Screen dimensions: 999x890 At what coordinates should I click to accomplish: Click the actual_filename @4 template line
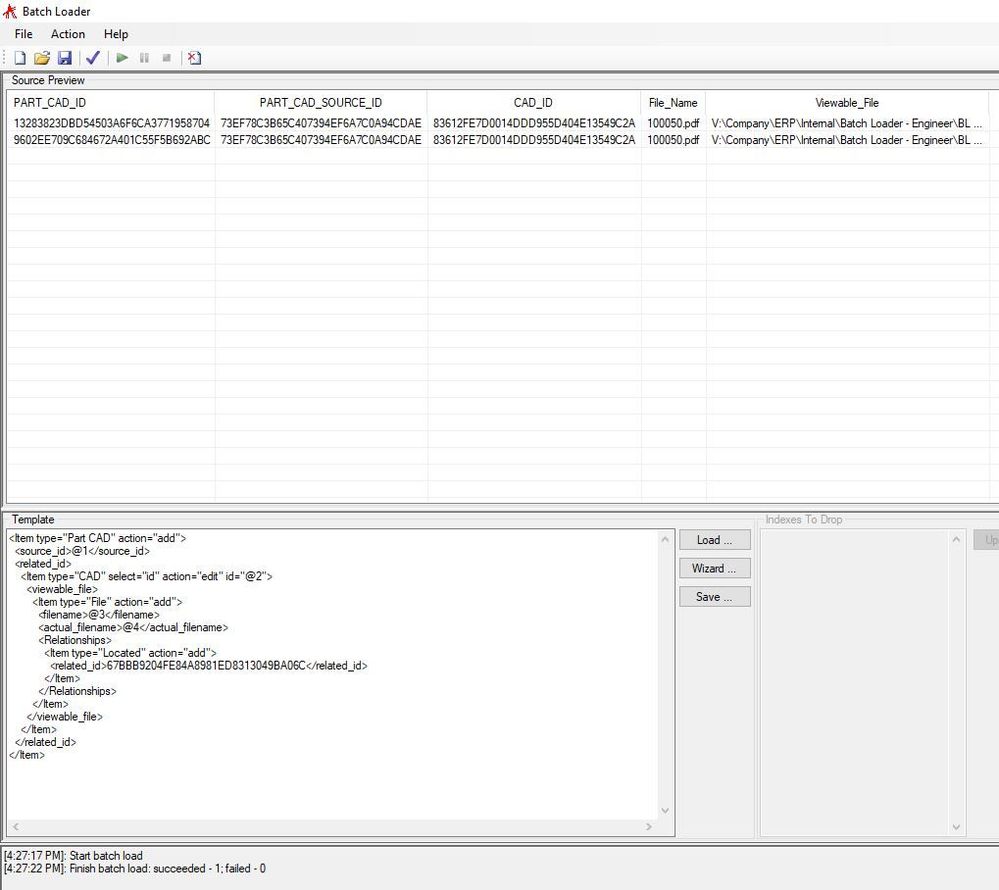[x=133, y=628]
